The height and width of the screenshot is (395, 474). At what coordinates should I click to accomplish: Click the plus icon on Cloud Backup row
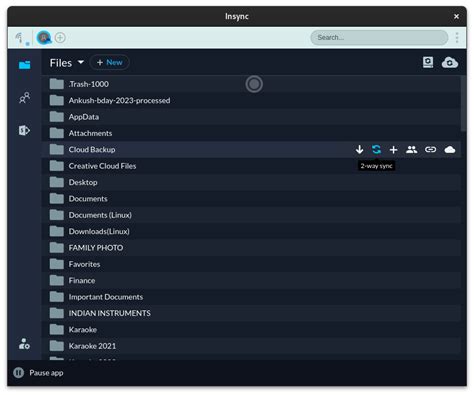394,150
